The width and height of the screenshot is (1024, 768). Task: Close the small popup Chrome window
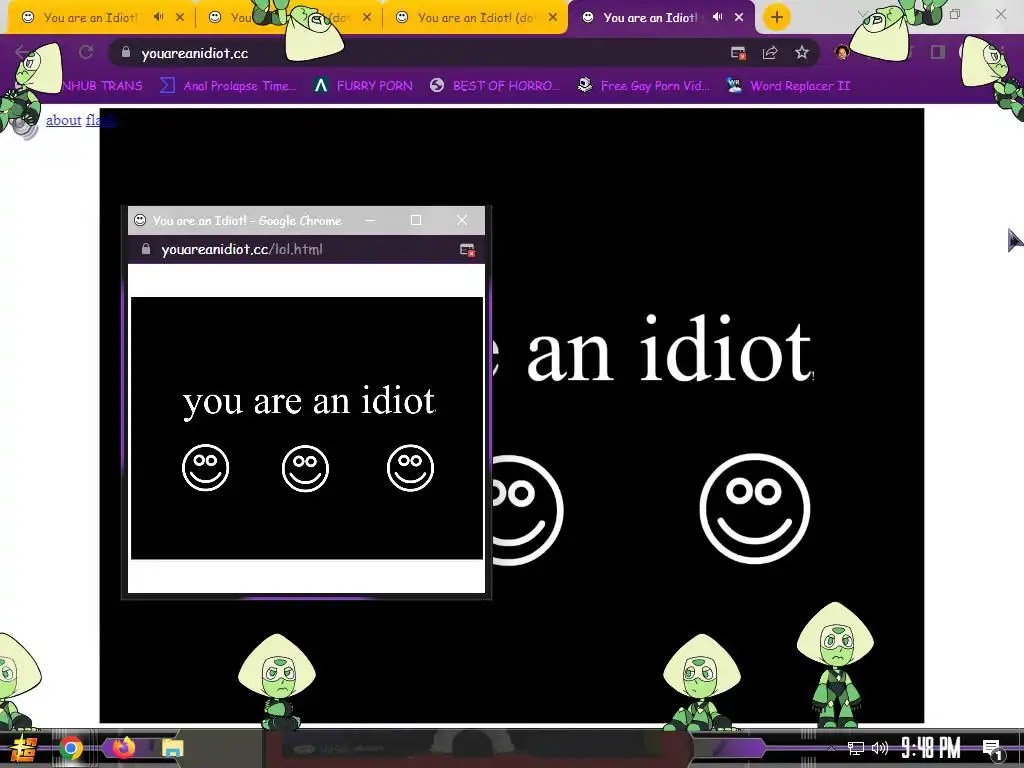[462, 220]
